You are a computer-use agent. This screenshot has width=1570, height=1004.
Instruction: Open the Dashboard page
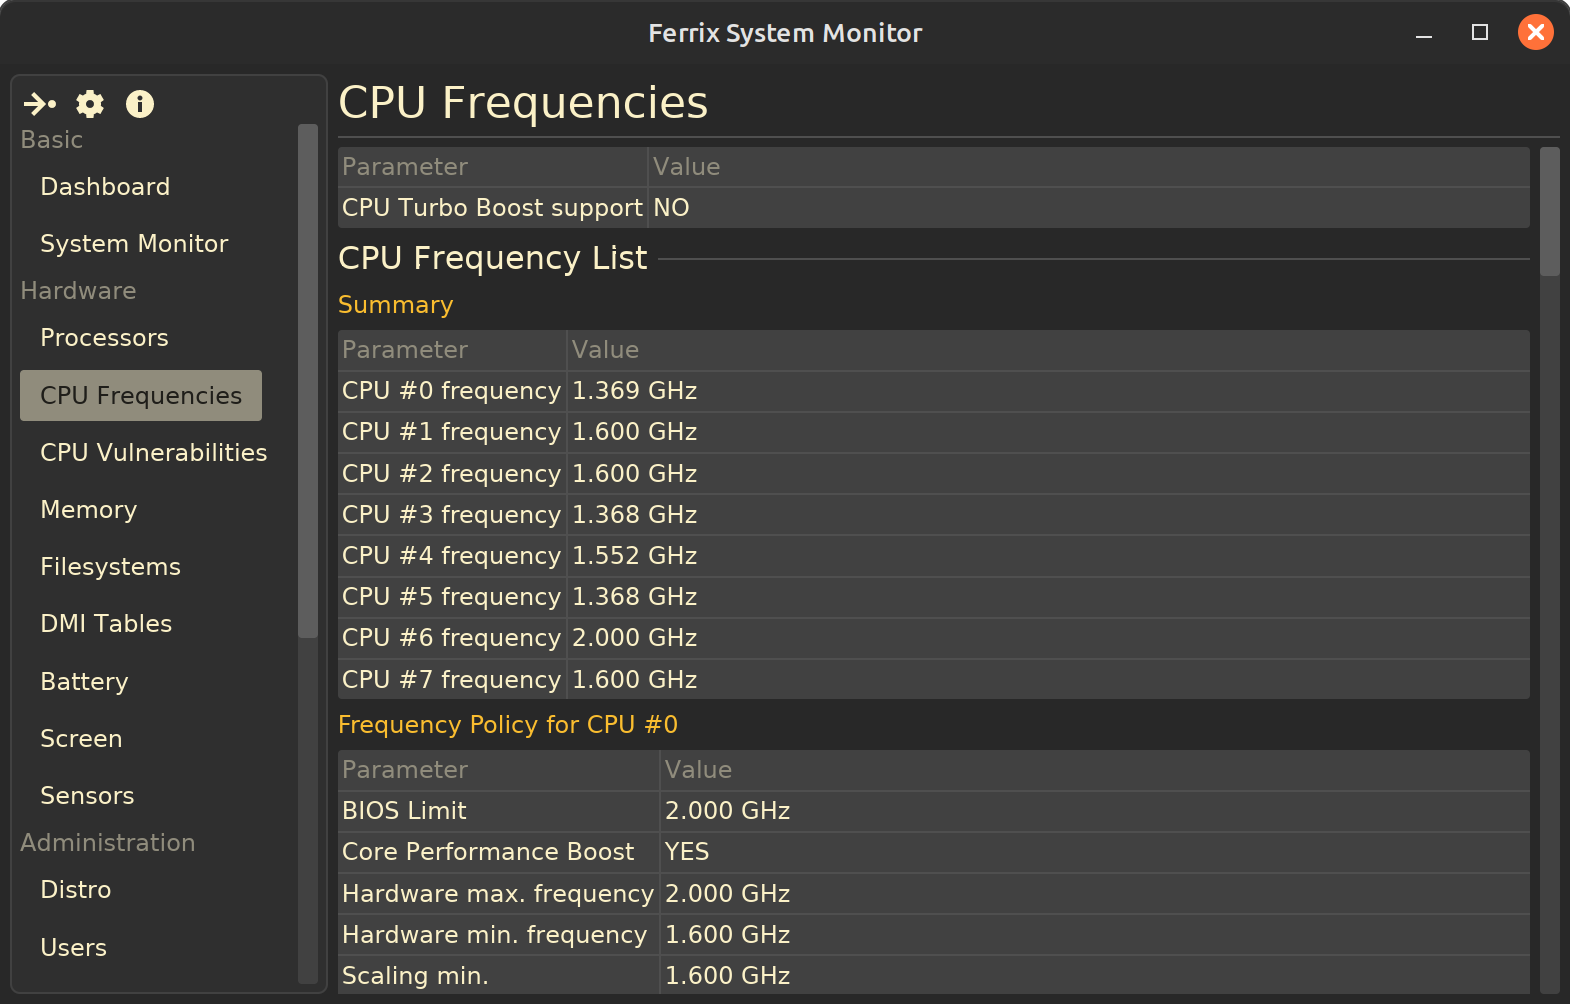pos(105,187)
